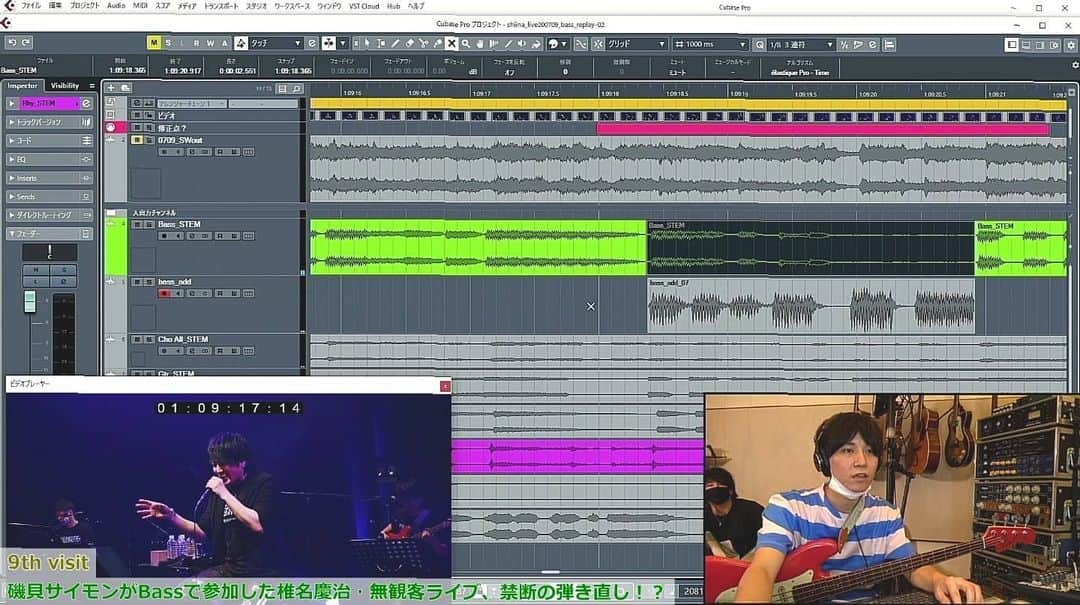Select the pink marker event on 修正点? track
Image resolution: width=1080 pixels, height=605 pixels.
point(822,129)
